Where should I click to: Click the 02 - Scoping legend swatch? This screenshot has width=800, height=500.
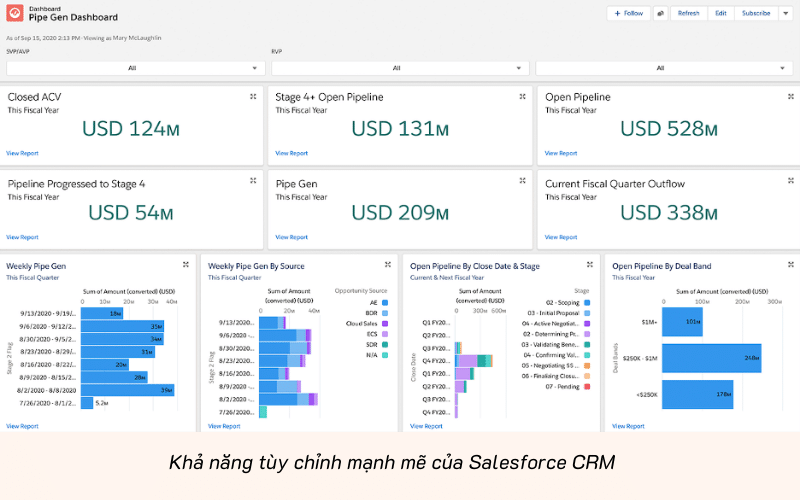coord(587,303)
